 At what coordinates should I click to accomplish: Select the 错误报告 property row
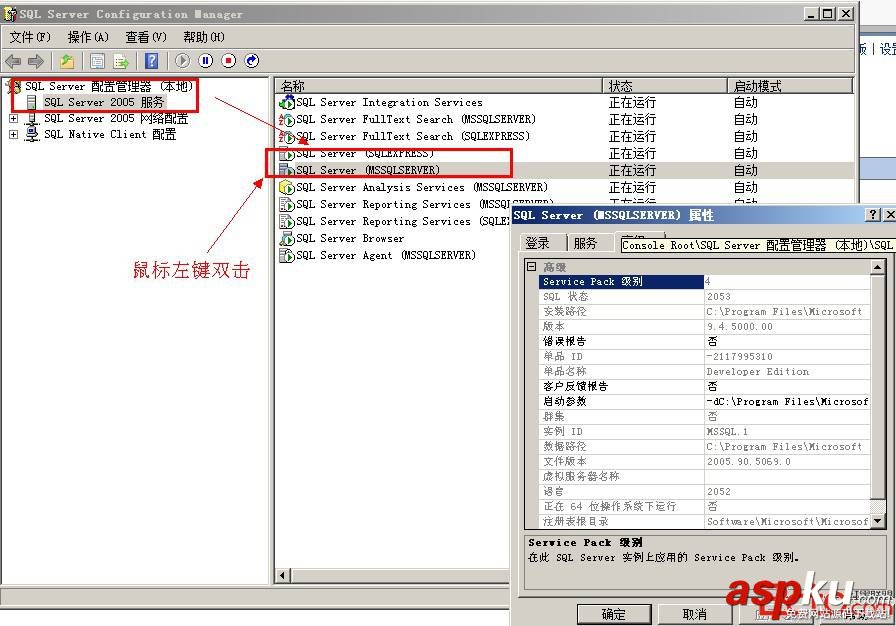click(x=704, y=342)
